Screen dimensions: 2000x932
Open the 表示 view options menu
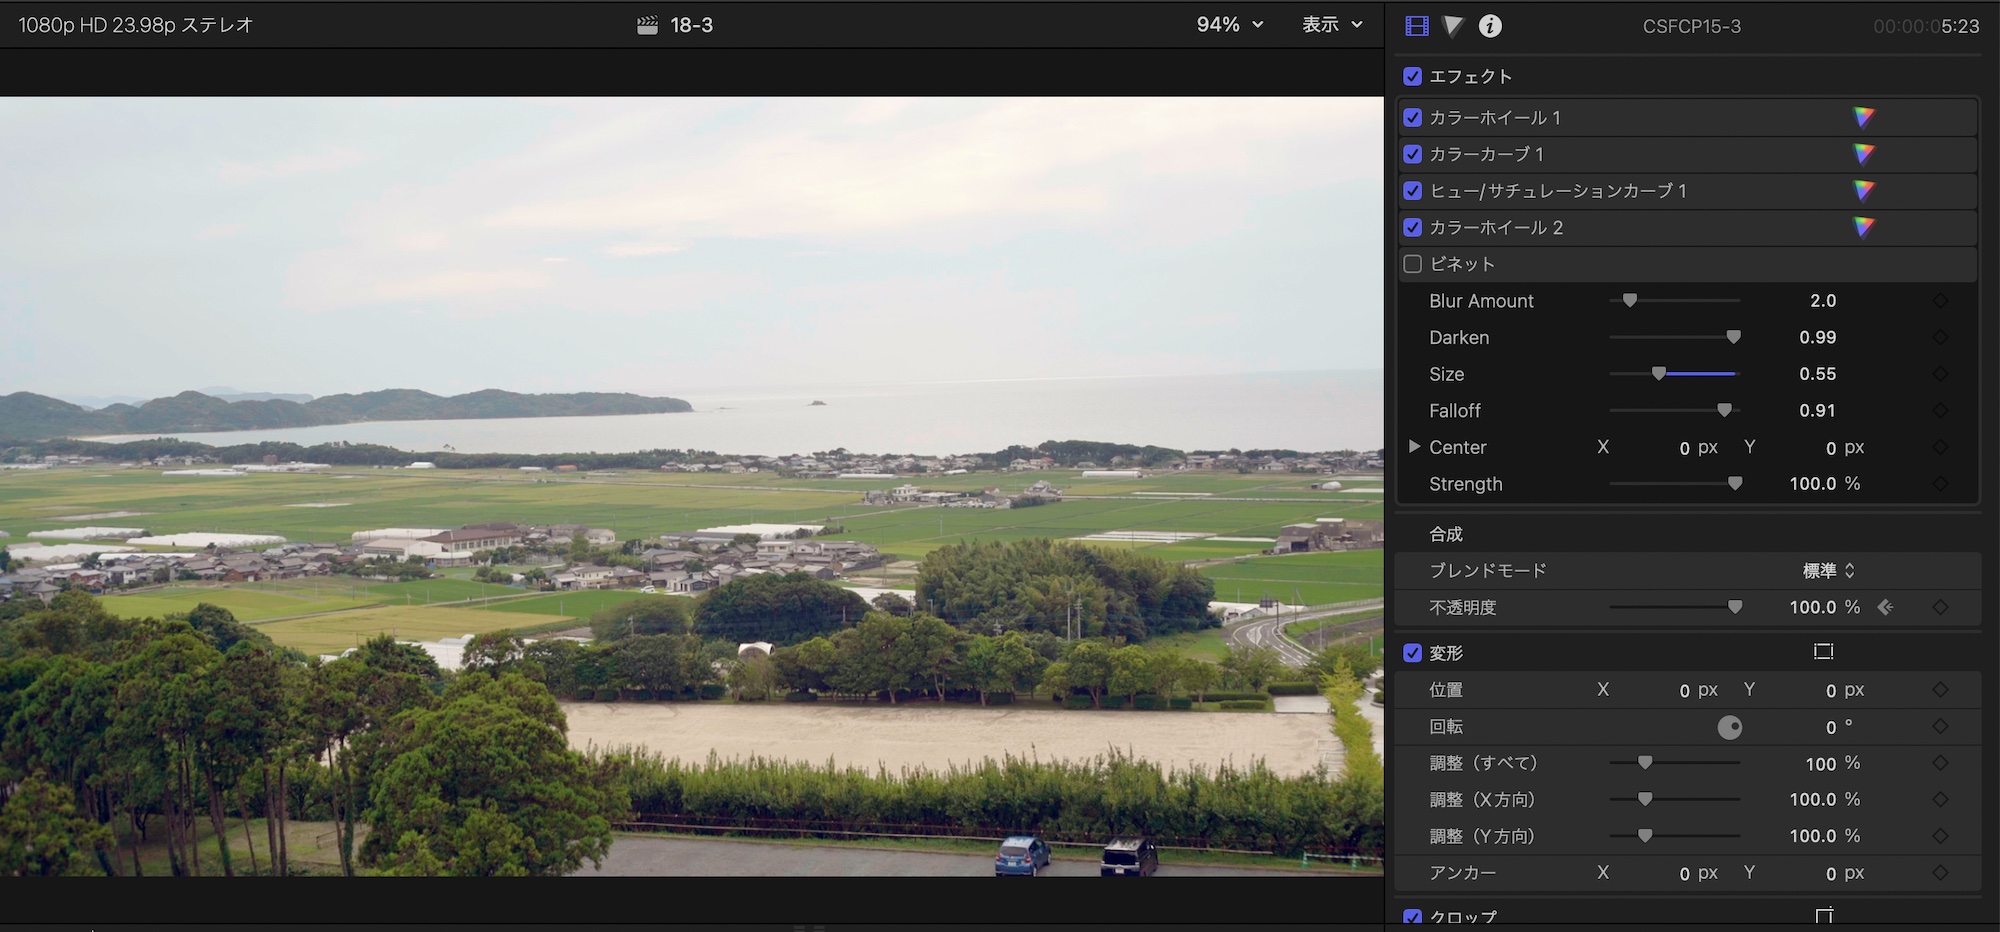click(1332, 25)
